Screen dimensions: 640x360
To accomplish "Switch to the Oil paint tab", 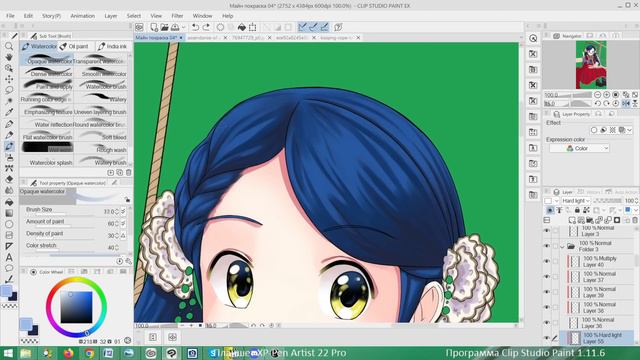I will click(75, 47).
